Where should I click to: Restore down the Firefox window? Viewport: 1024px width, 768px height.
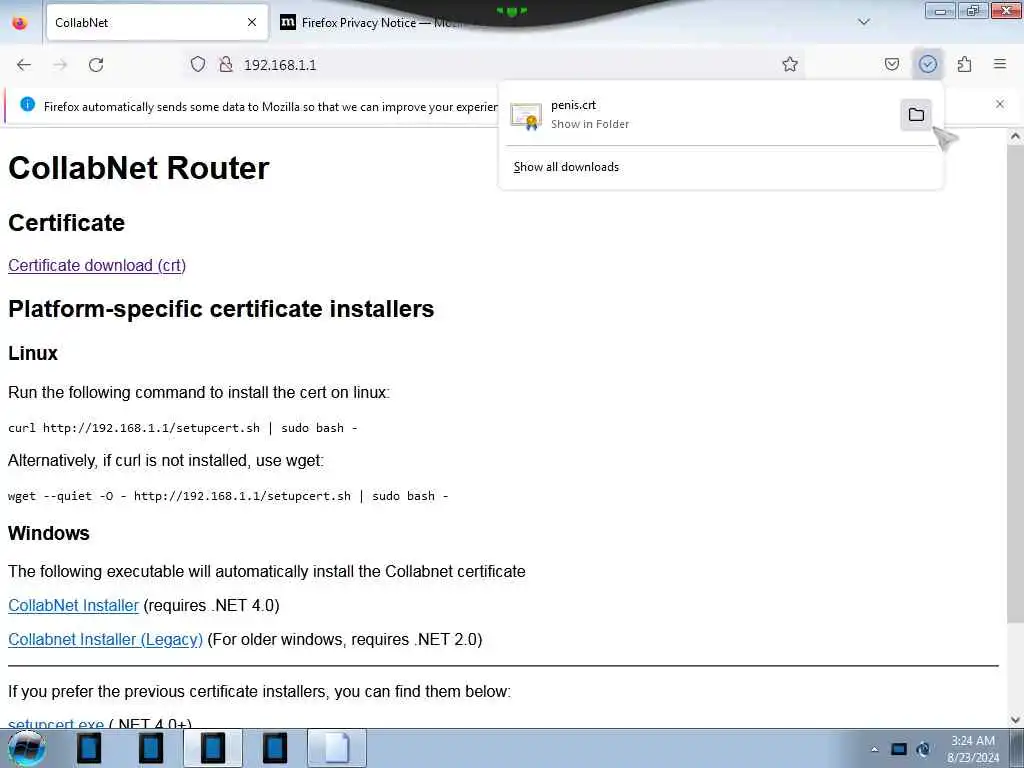(972, 10)
